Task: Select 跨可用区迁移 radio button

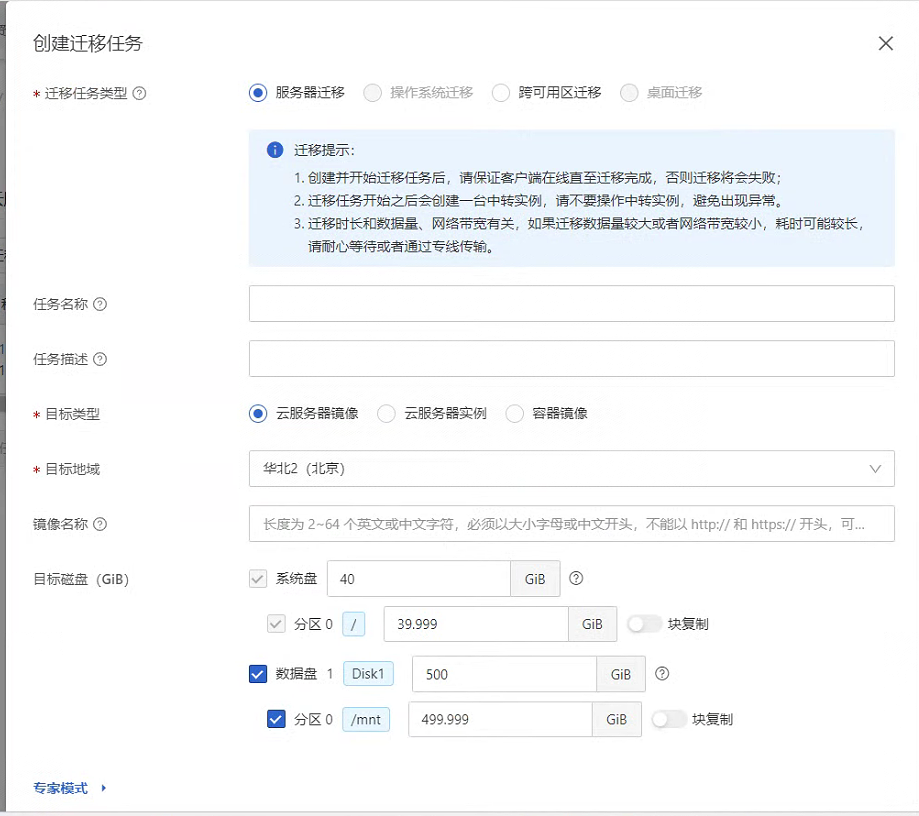Action: (501, 93)
